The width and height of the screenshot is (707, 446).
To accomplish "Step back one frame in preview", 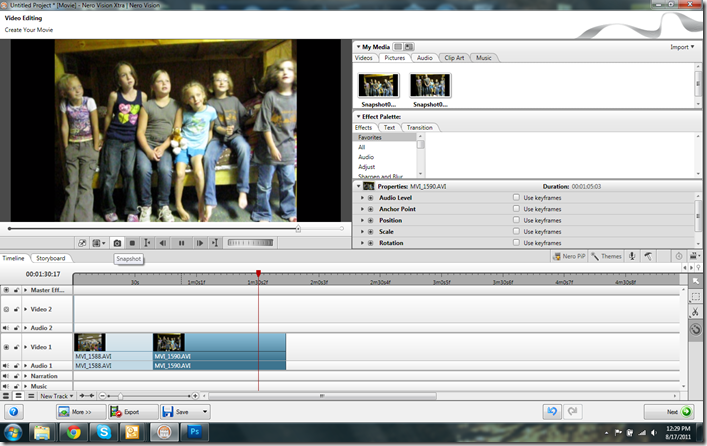I will [x=163, y=243].
